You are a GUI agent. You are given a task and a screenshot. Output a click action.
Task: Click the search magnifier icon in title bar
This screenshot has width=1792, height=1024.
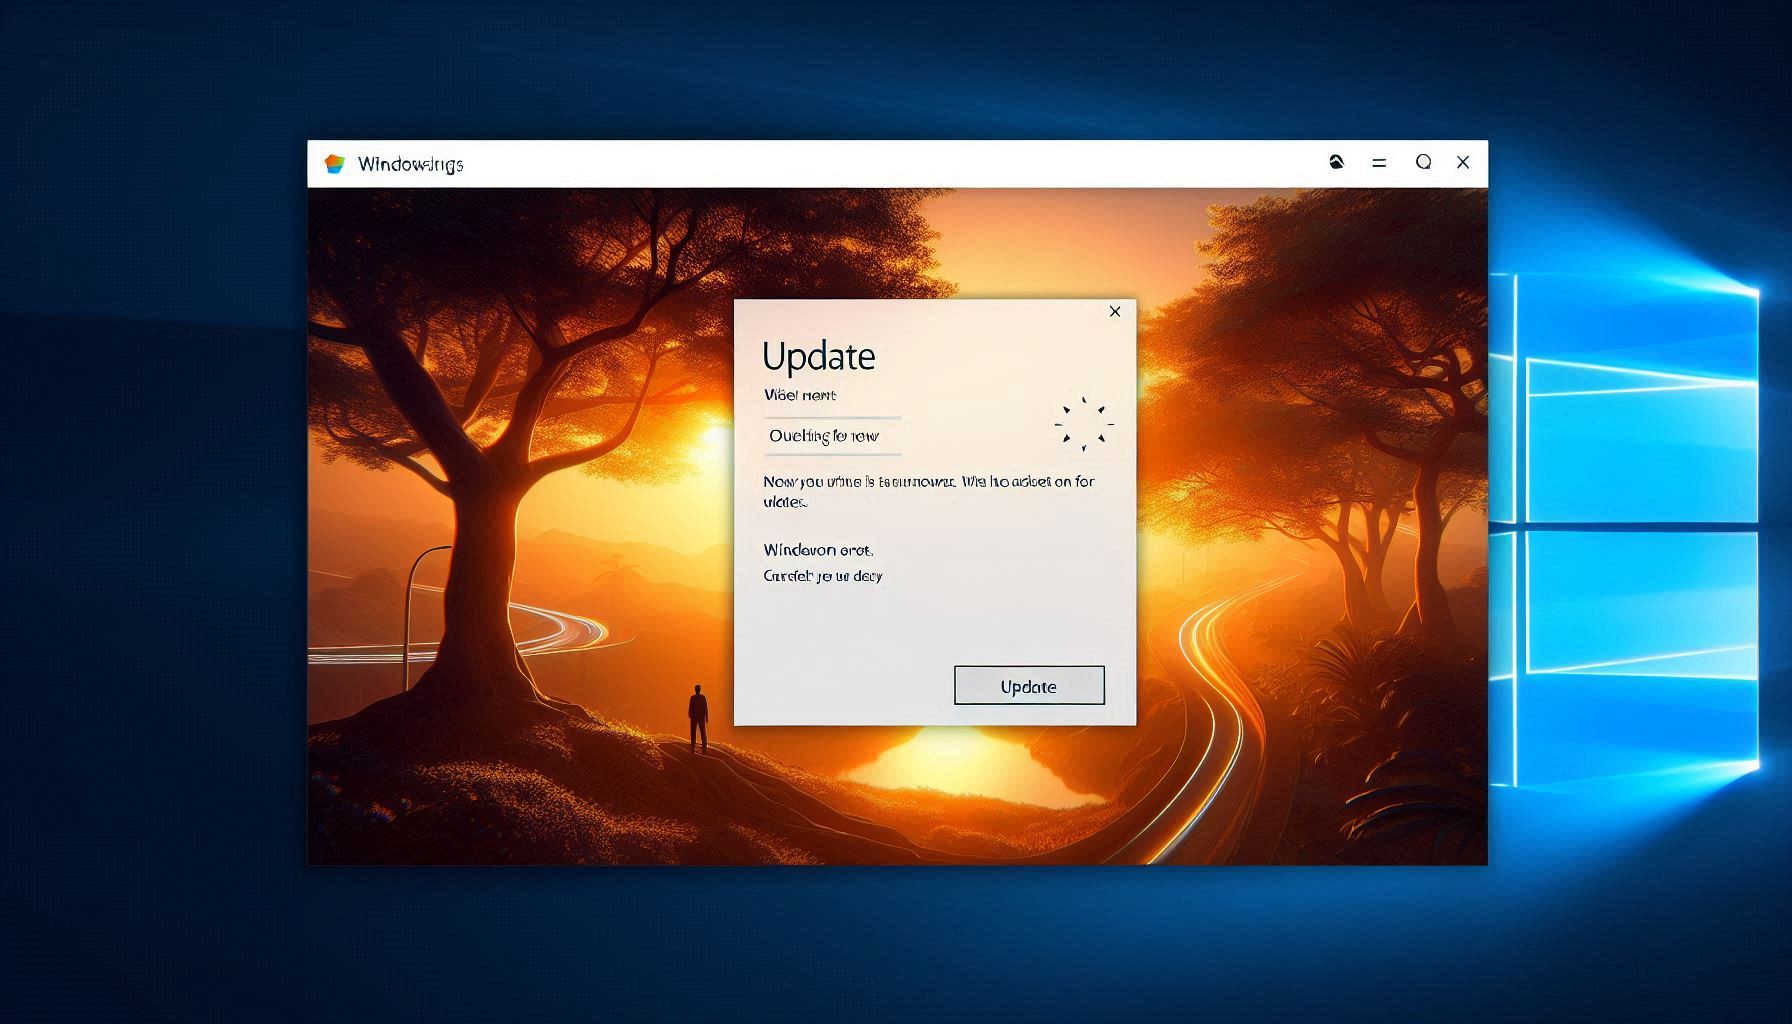(x=1423, y=161)
